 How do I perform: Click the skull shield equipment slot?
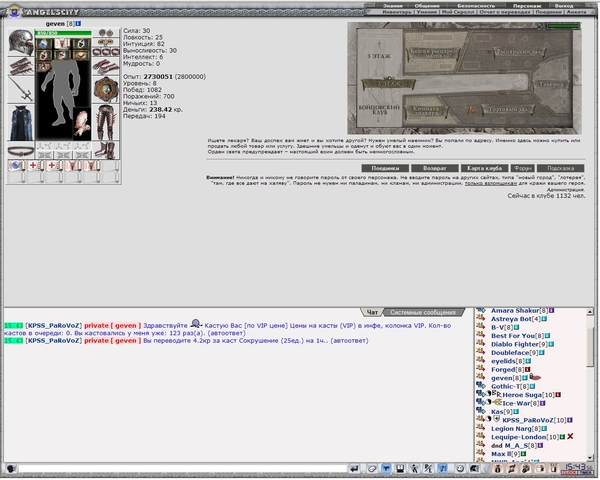[x=106, y=89]
